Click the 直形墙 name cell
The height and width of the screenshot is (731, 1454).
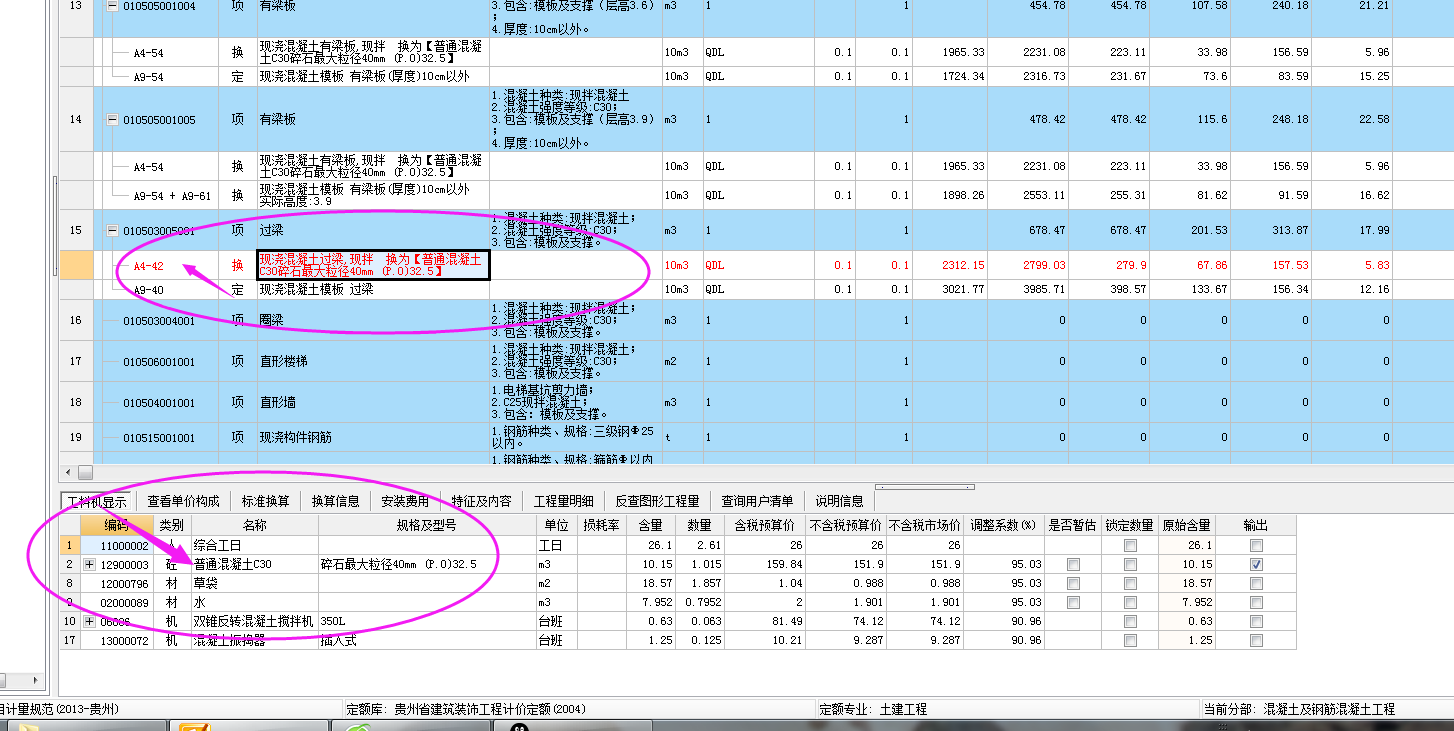click(x=372, y=402)
